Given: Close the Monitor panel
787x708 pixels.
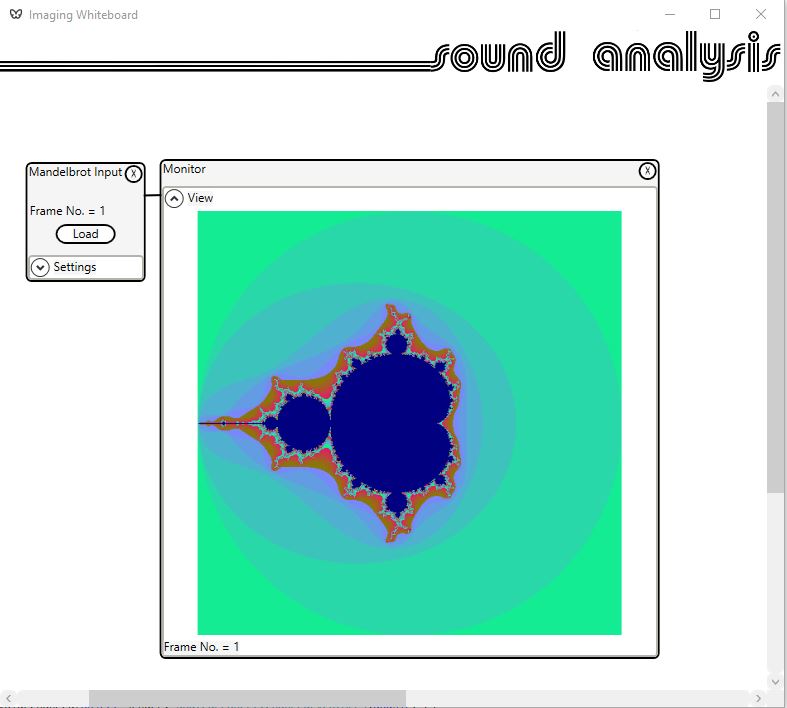Looking at the screenshot, I should coord(647,171).
